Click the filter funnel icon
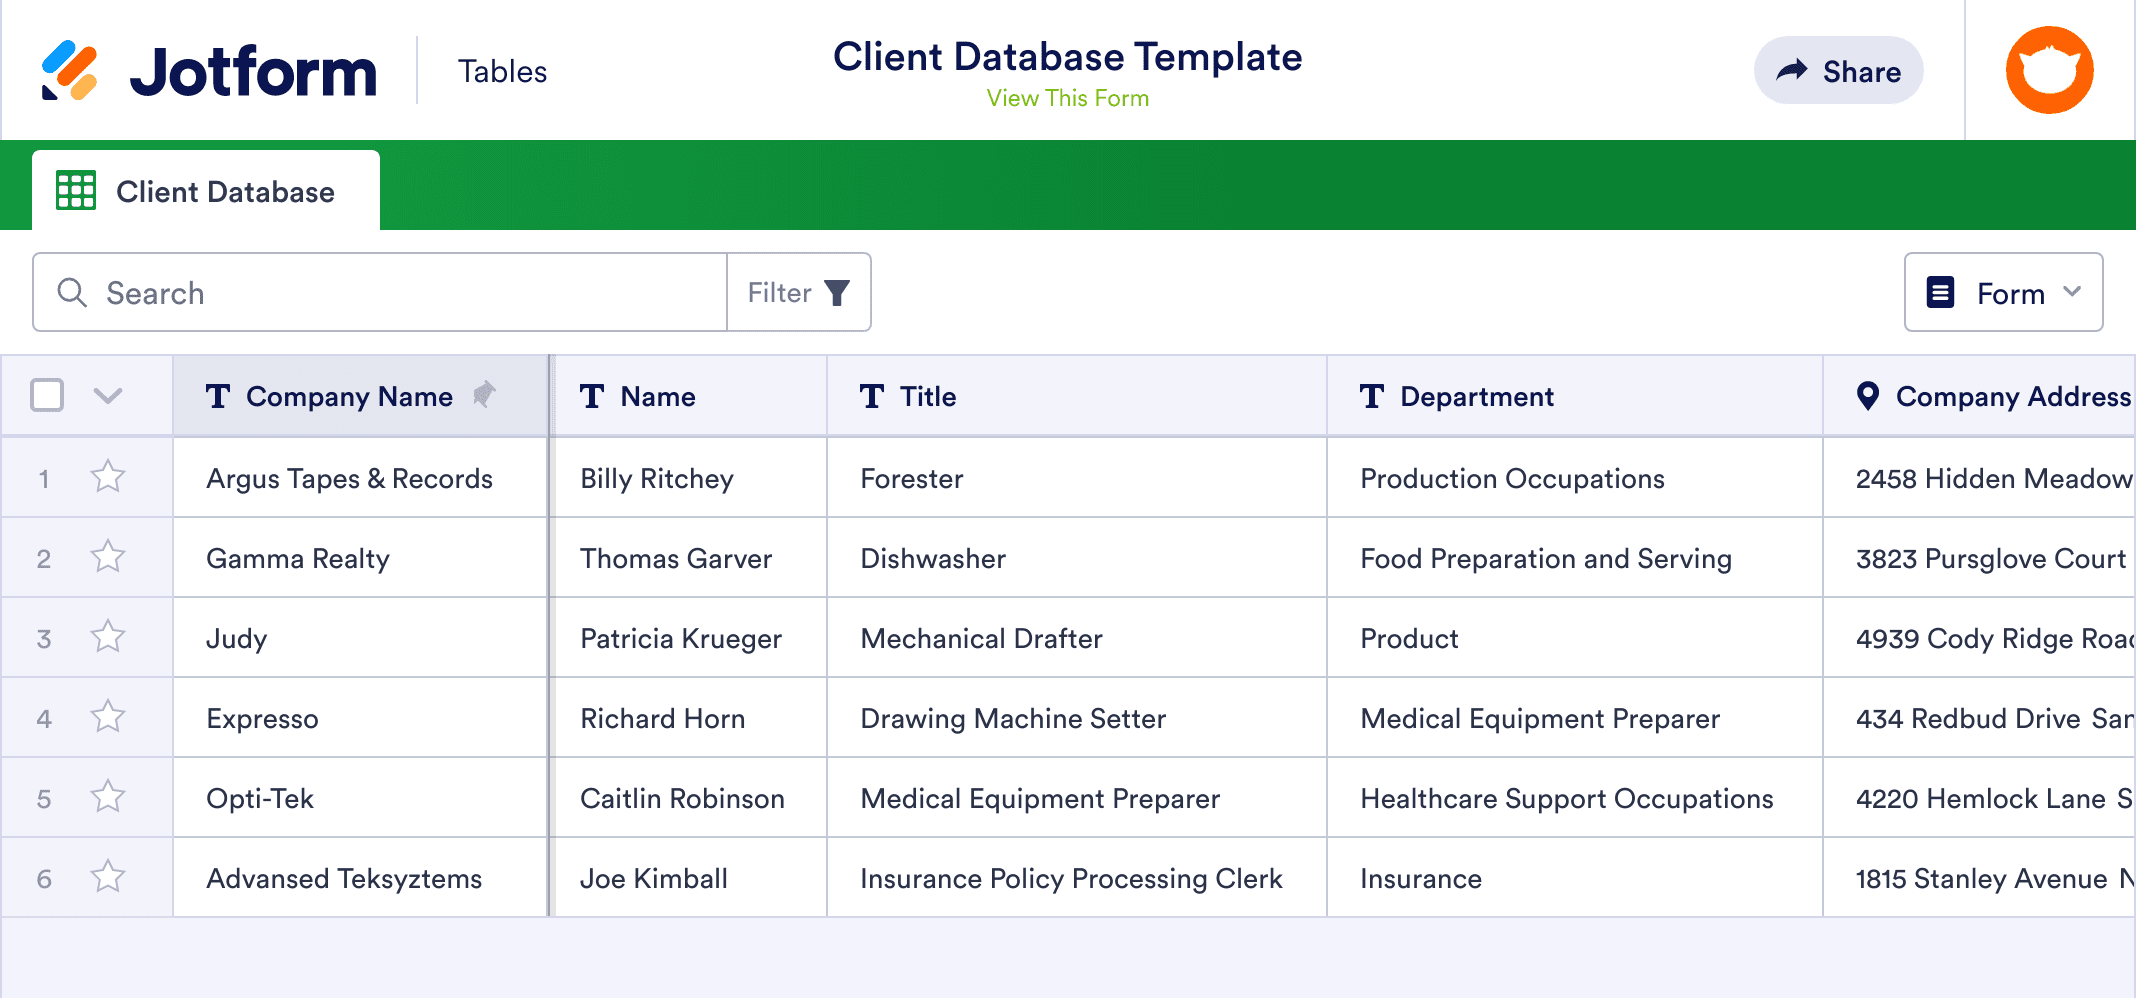The image size is (2136, 998). click(x=837, y=293)
